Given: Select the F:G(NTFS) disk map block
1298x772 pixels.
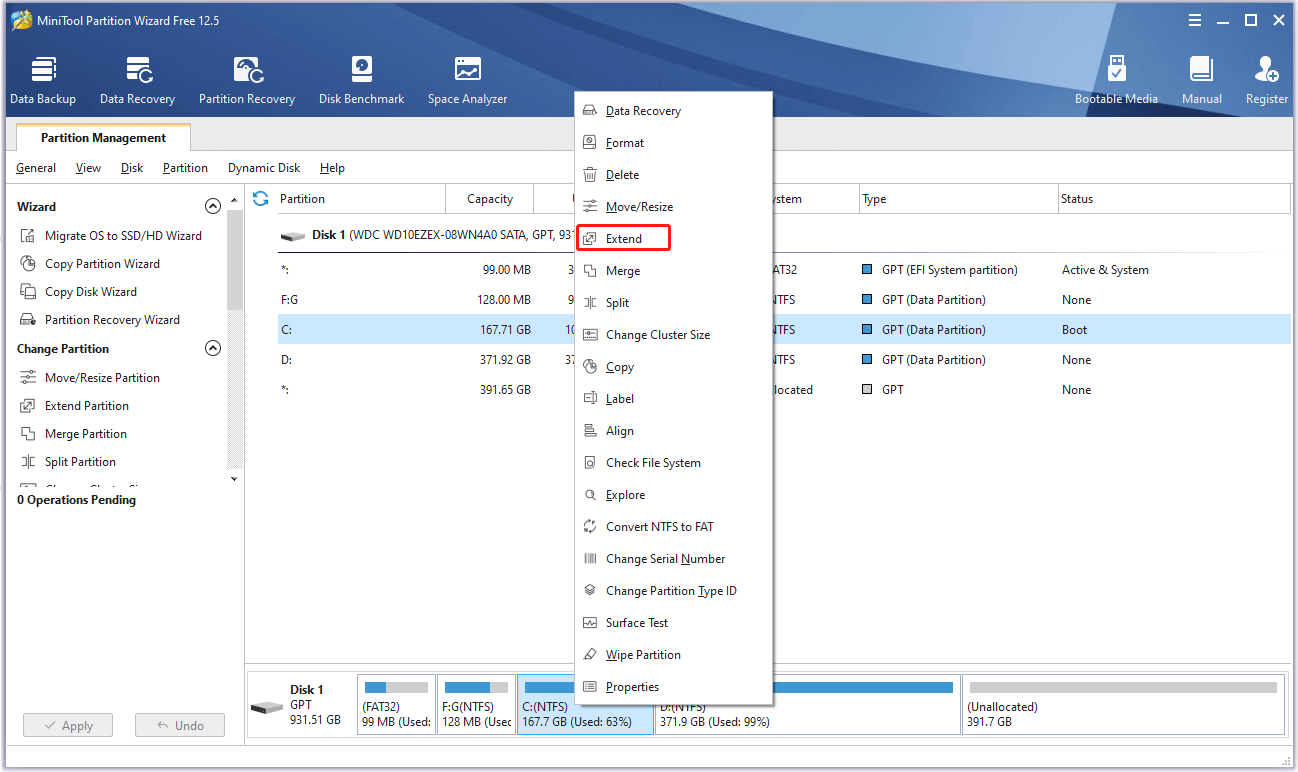Looking at the screenshot, I should [476, 705].
